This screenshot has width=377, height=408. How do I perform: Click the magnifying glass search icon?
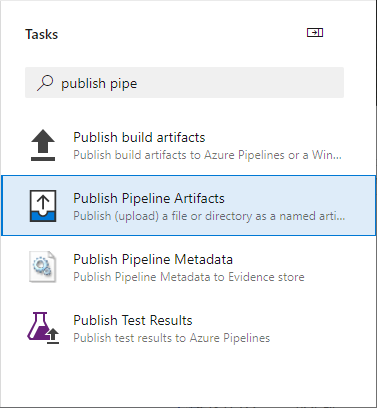click(45, 83)
